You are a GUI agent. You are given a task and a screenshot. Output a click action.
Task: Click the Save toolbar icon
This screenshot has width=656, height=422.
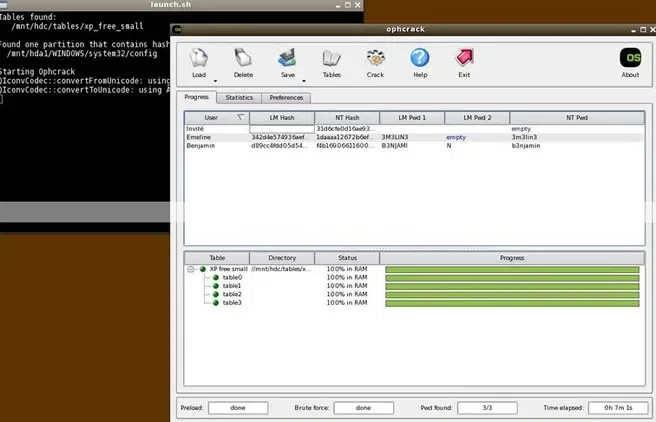(287, 58)
